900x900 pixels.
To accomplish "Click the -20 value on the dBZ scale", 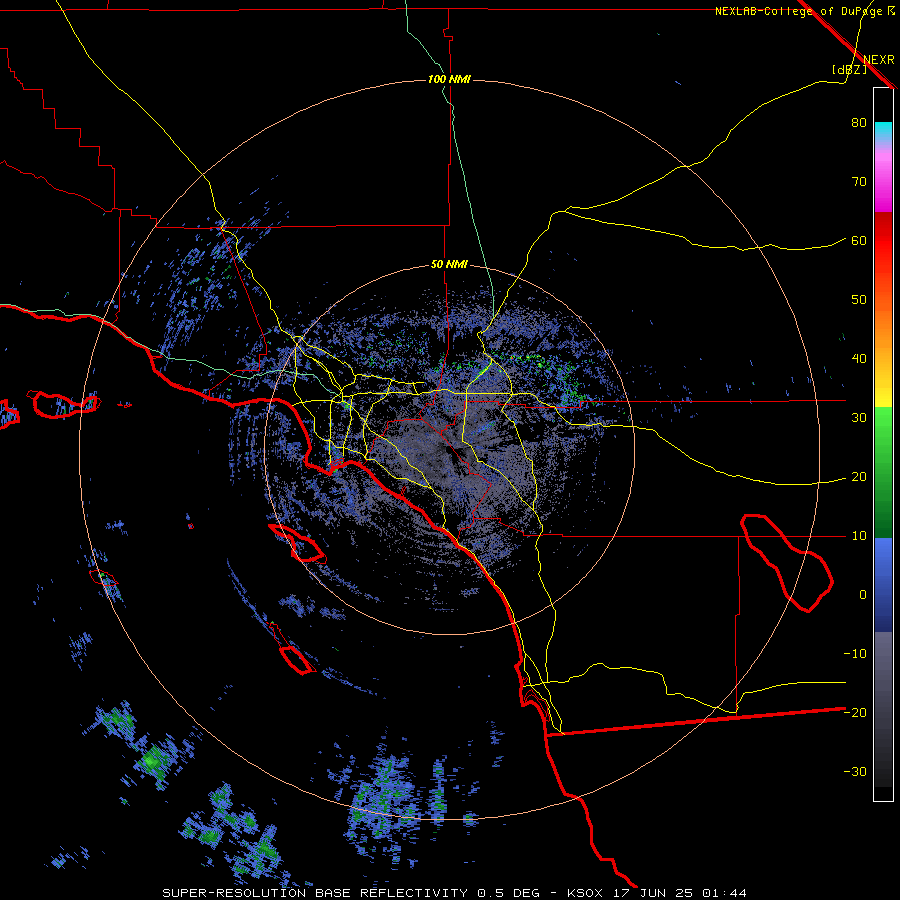I will pyautogui.click(x=855, y=712).
